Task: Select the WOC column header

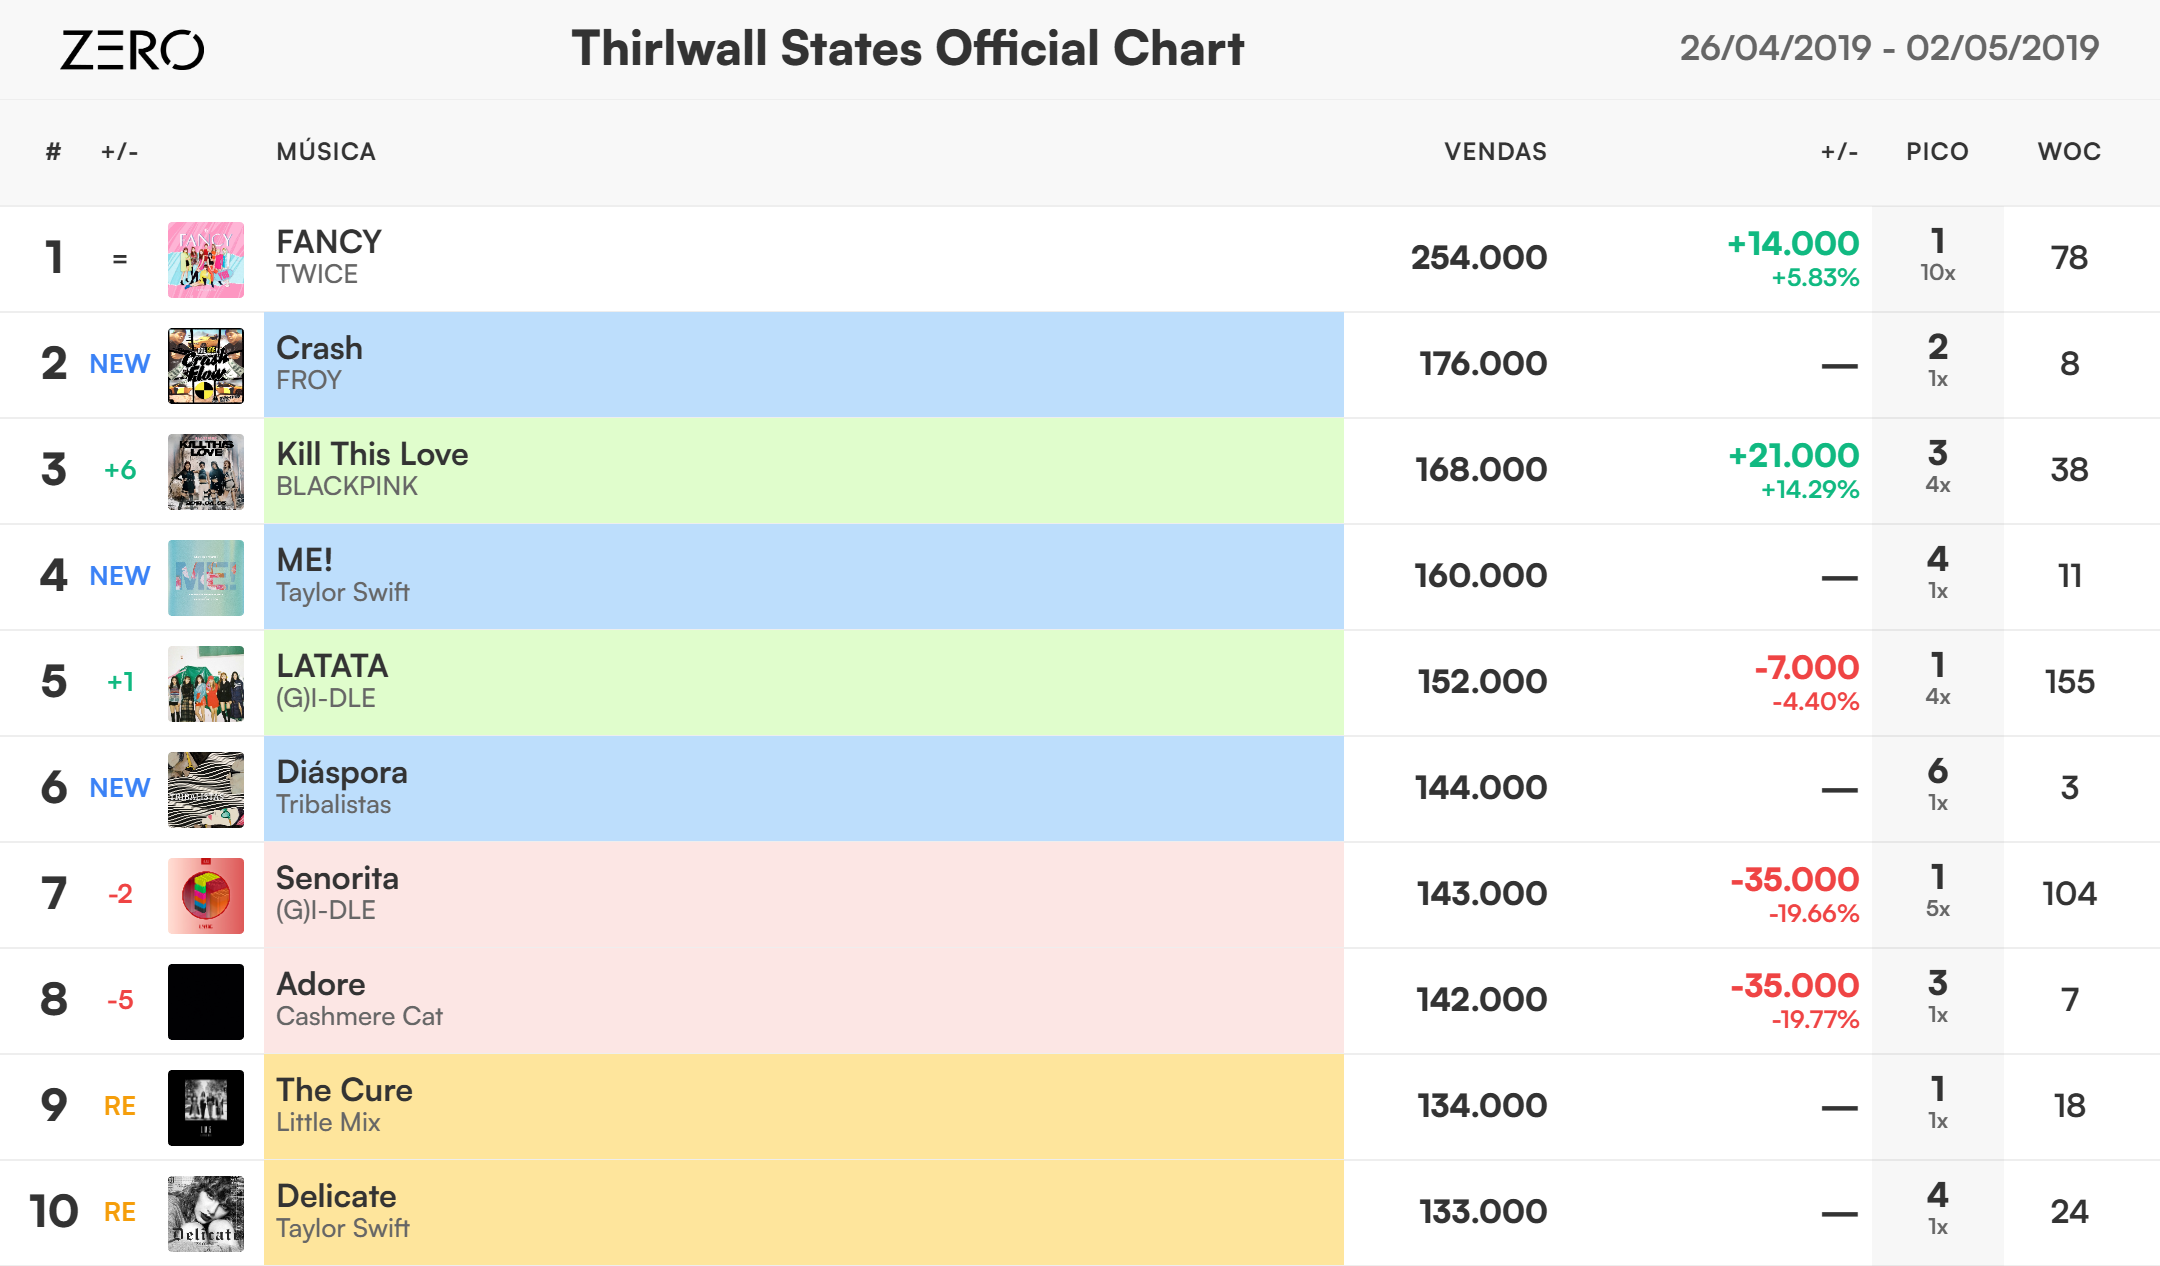Action: (2069, 152)
